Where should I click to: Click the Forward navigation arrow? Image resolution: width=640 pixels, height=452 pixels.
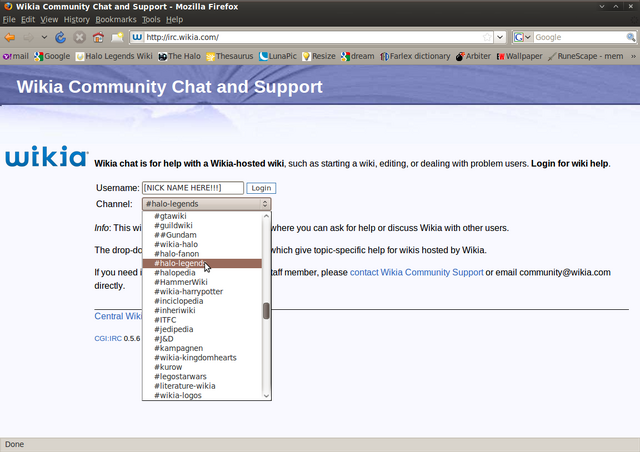pyautogui.click(x=28, y=38)
